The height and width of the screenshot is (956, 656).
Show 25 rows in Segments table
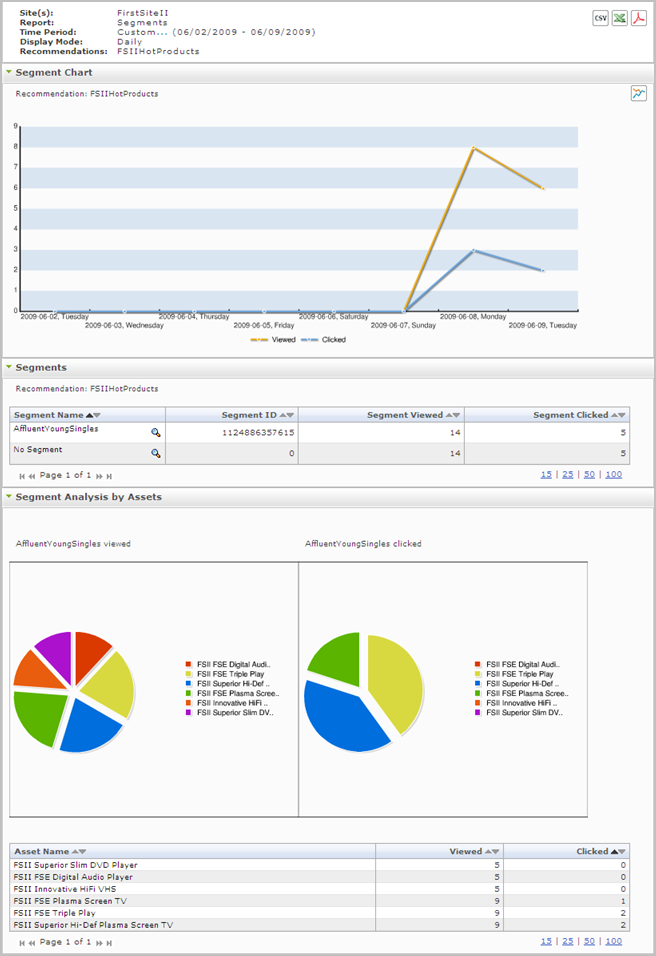pyautogui.click(x=568, y=474)
